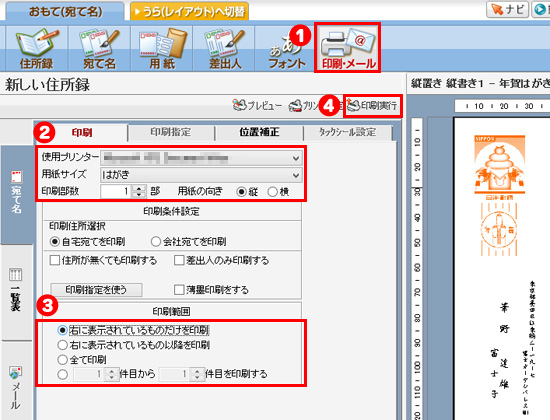550x420 pixels.
Task: Switch to the 印刷指定 tab
Action: [171, 132]
